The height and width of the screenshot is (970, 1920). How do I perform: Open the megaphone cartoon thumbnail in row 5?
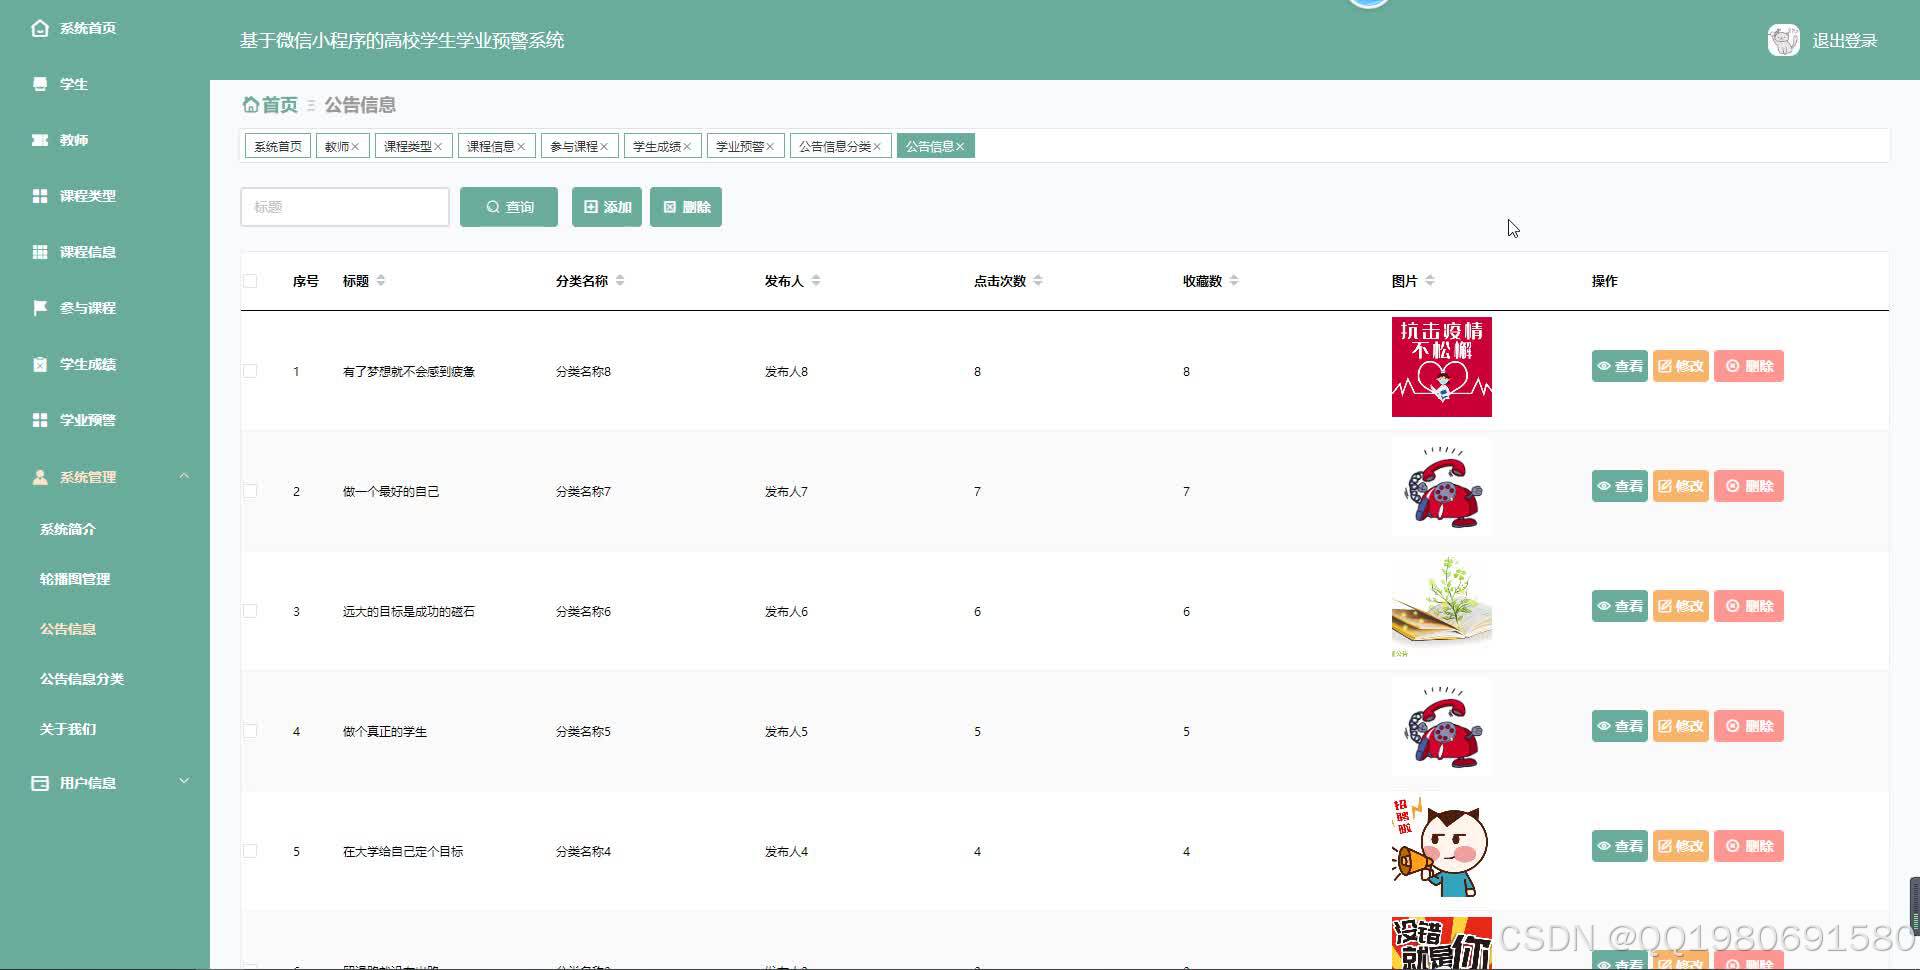[x=1442, y=847]
